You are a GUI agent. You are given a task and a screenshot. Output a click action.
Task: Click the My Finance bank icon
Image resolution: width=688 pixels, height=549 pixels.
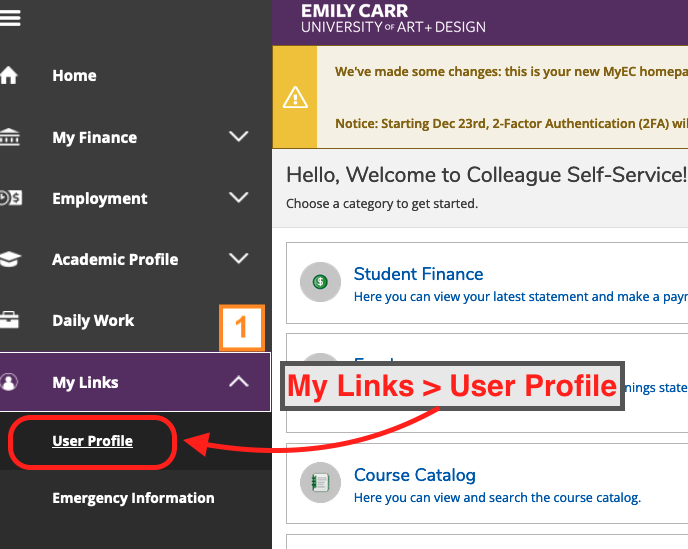pos(10,137)
